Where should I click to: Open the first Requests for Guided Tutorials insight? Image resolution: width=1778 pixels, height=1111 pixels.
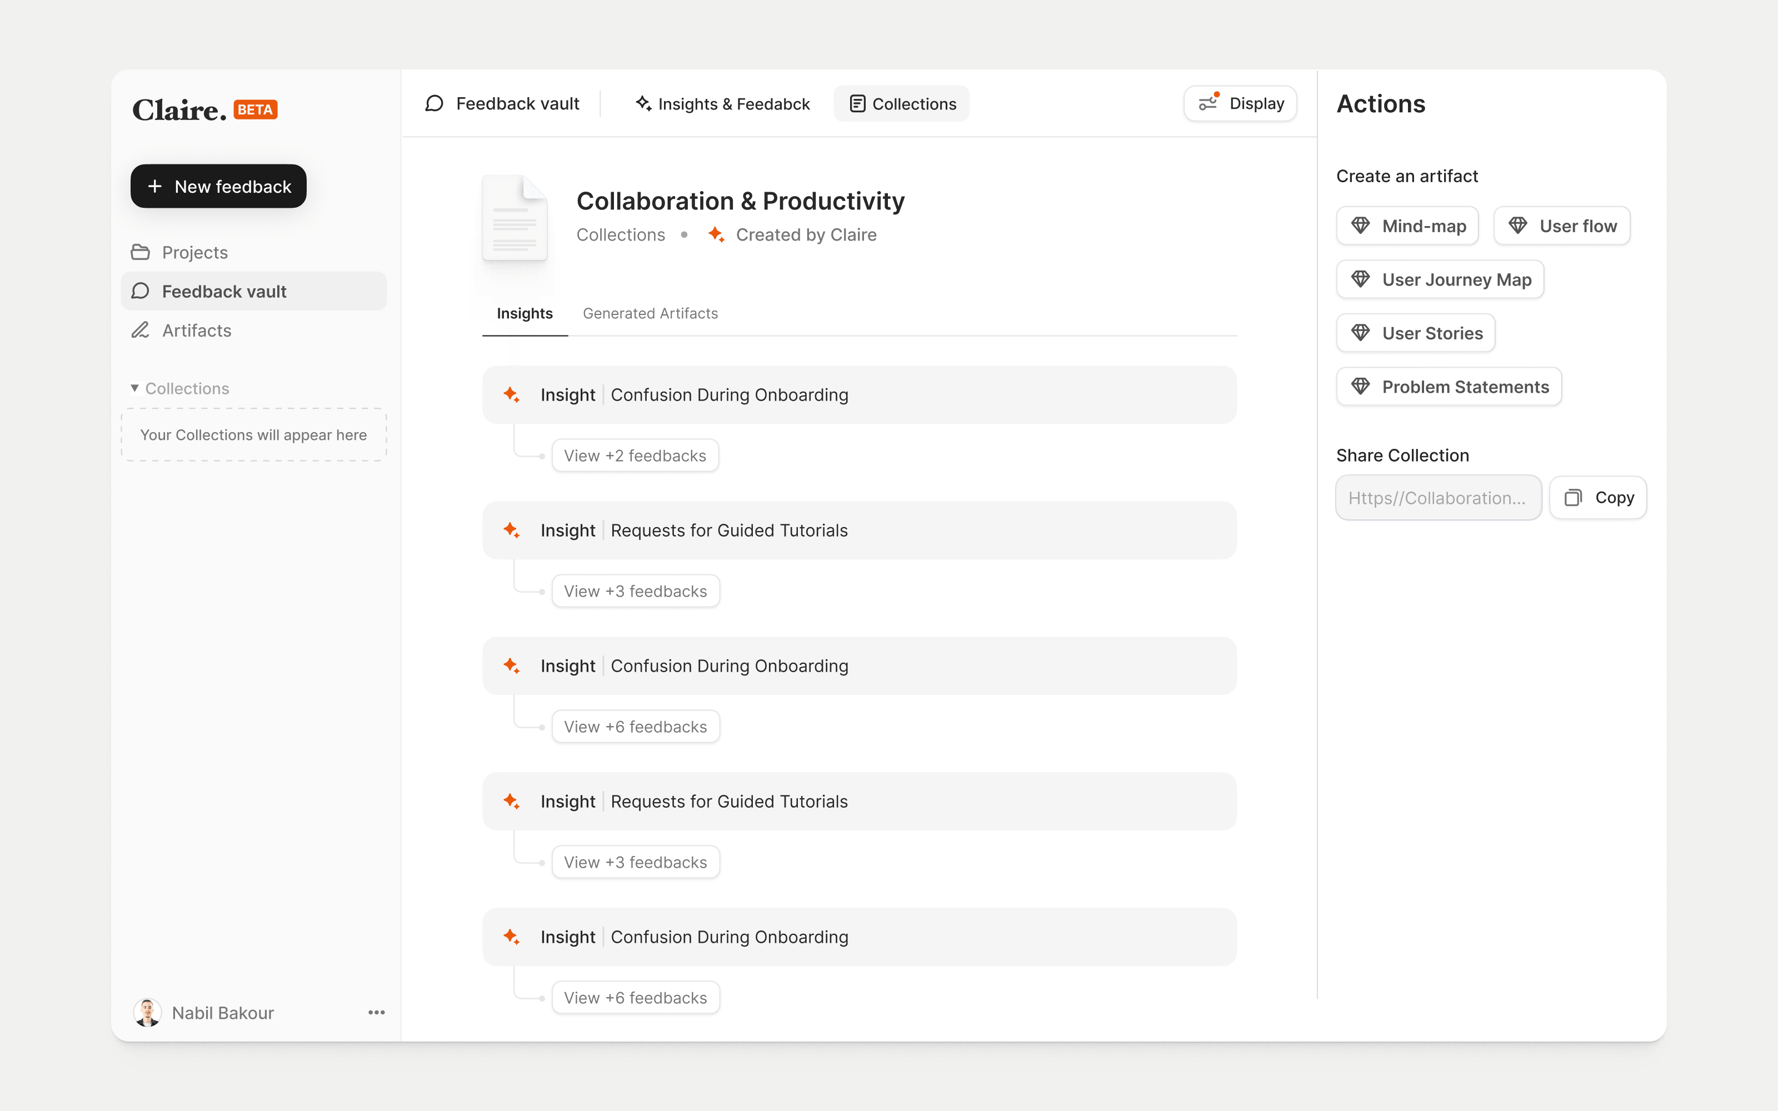pyautogui.click(x=859, y=530)
